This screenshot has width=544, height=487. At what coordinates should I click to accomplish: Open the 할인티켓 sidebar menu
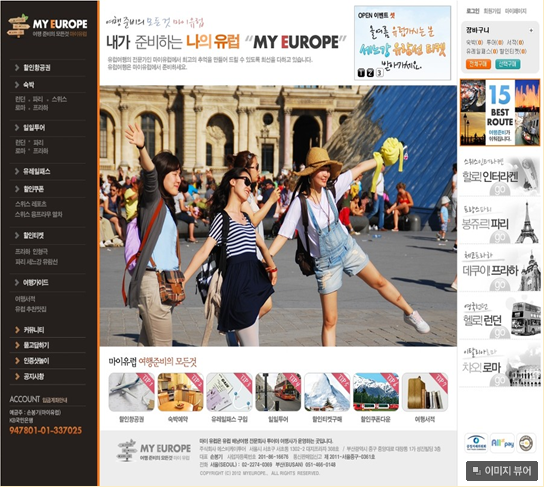[x=34, y=236]
